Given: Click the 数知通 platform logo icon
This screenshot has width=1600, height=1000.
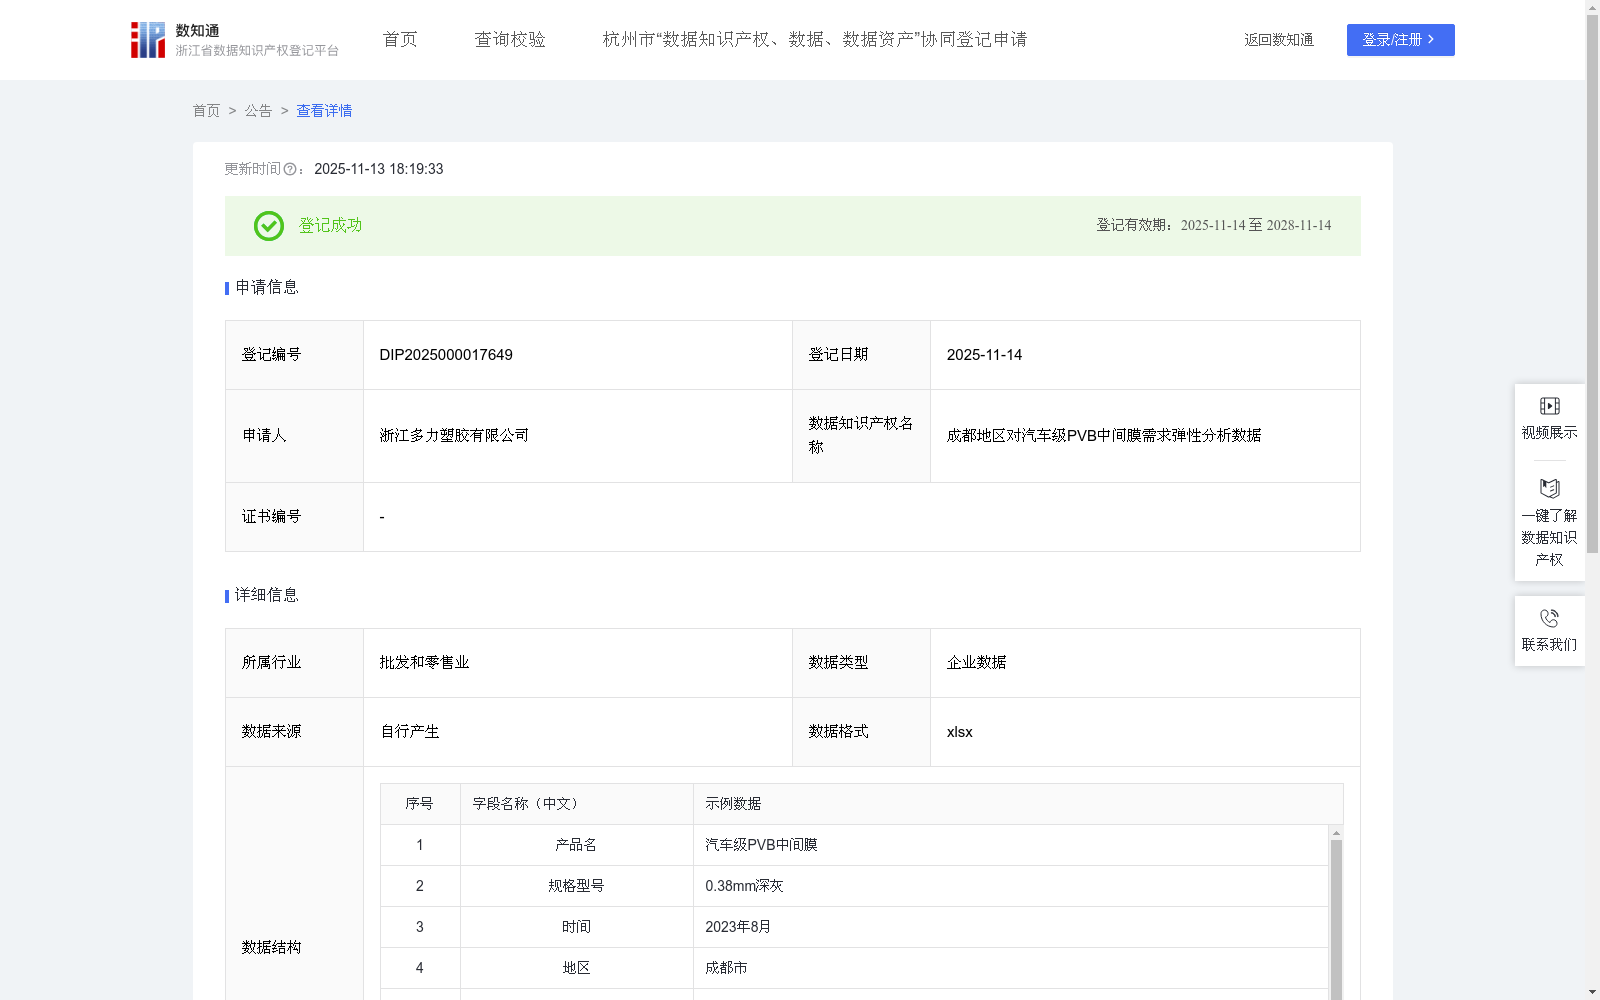Looking at the screenshot, I should pyautogui.click(x=146, y=39).
